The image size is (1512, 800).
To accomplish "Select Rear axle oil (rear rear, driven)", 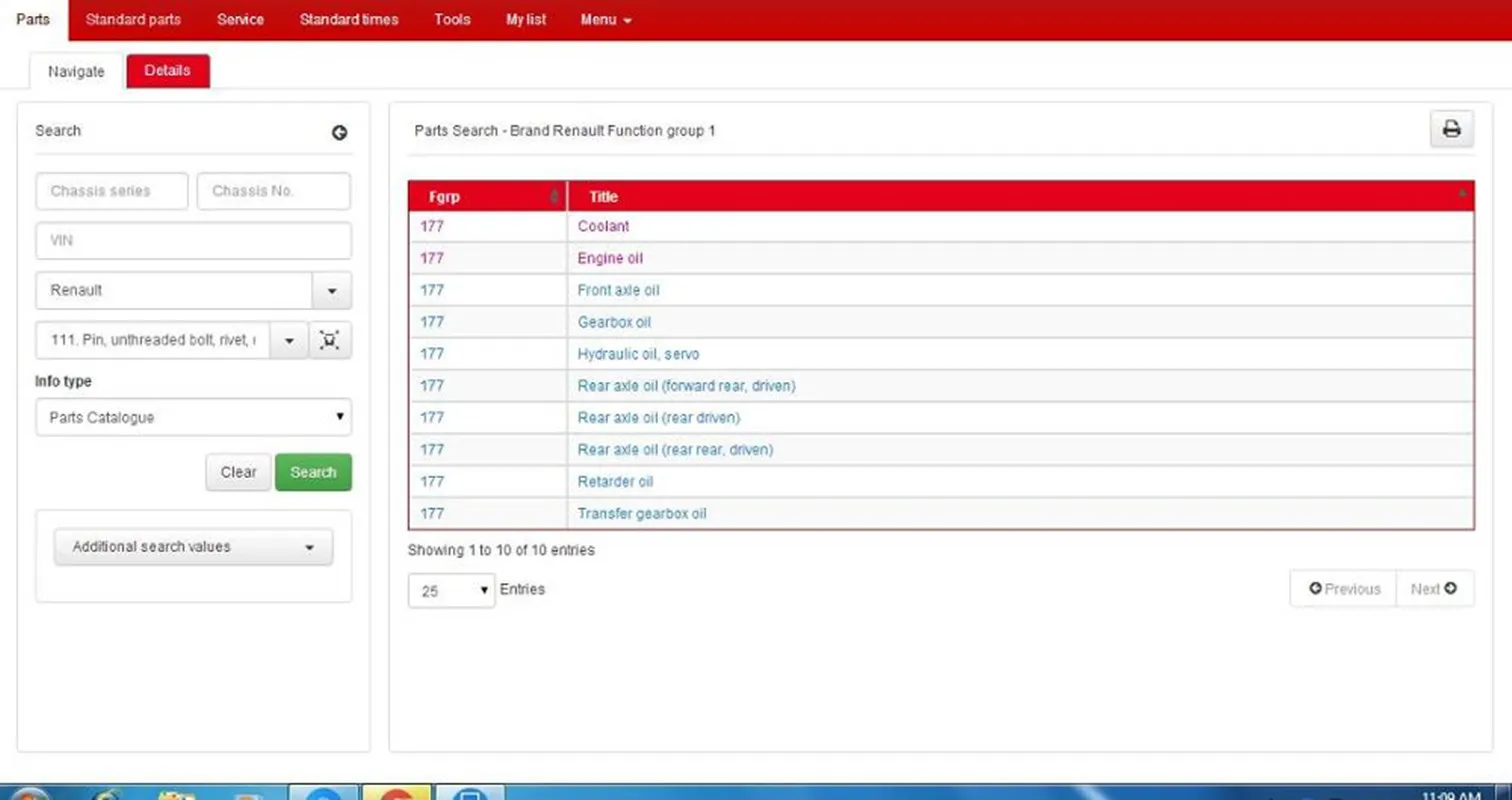I will [675, 450].
